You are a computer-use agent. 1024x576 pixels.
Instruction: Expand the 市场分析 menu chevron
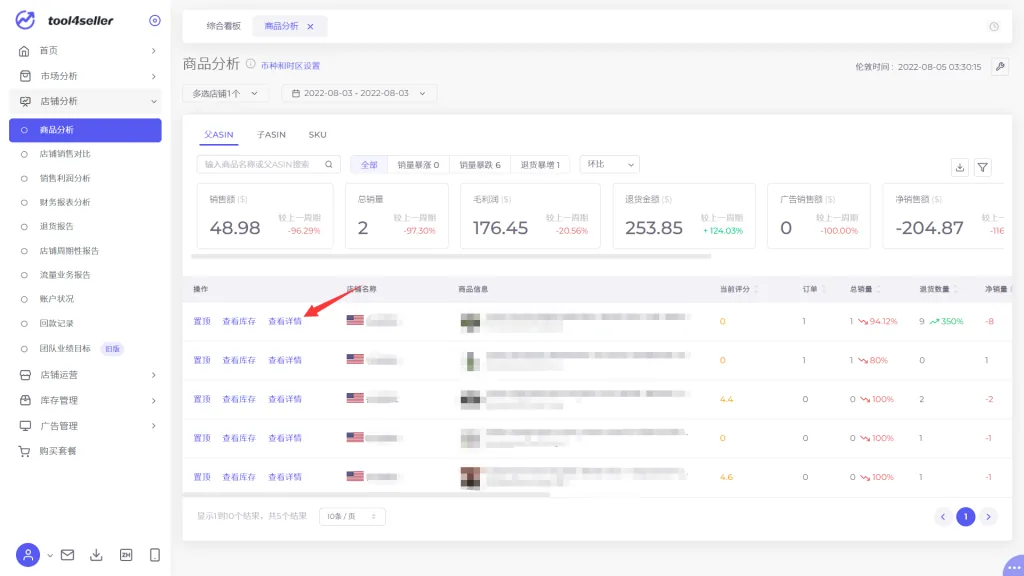pyautogui.click(x=153, y=76)
